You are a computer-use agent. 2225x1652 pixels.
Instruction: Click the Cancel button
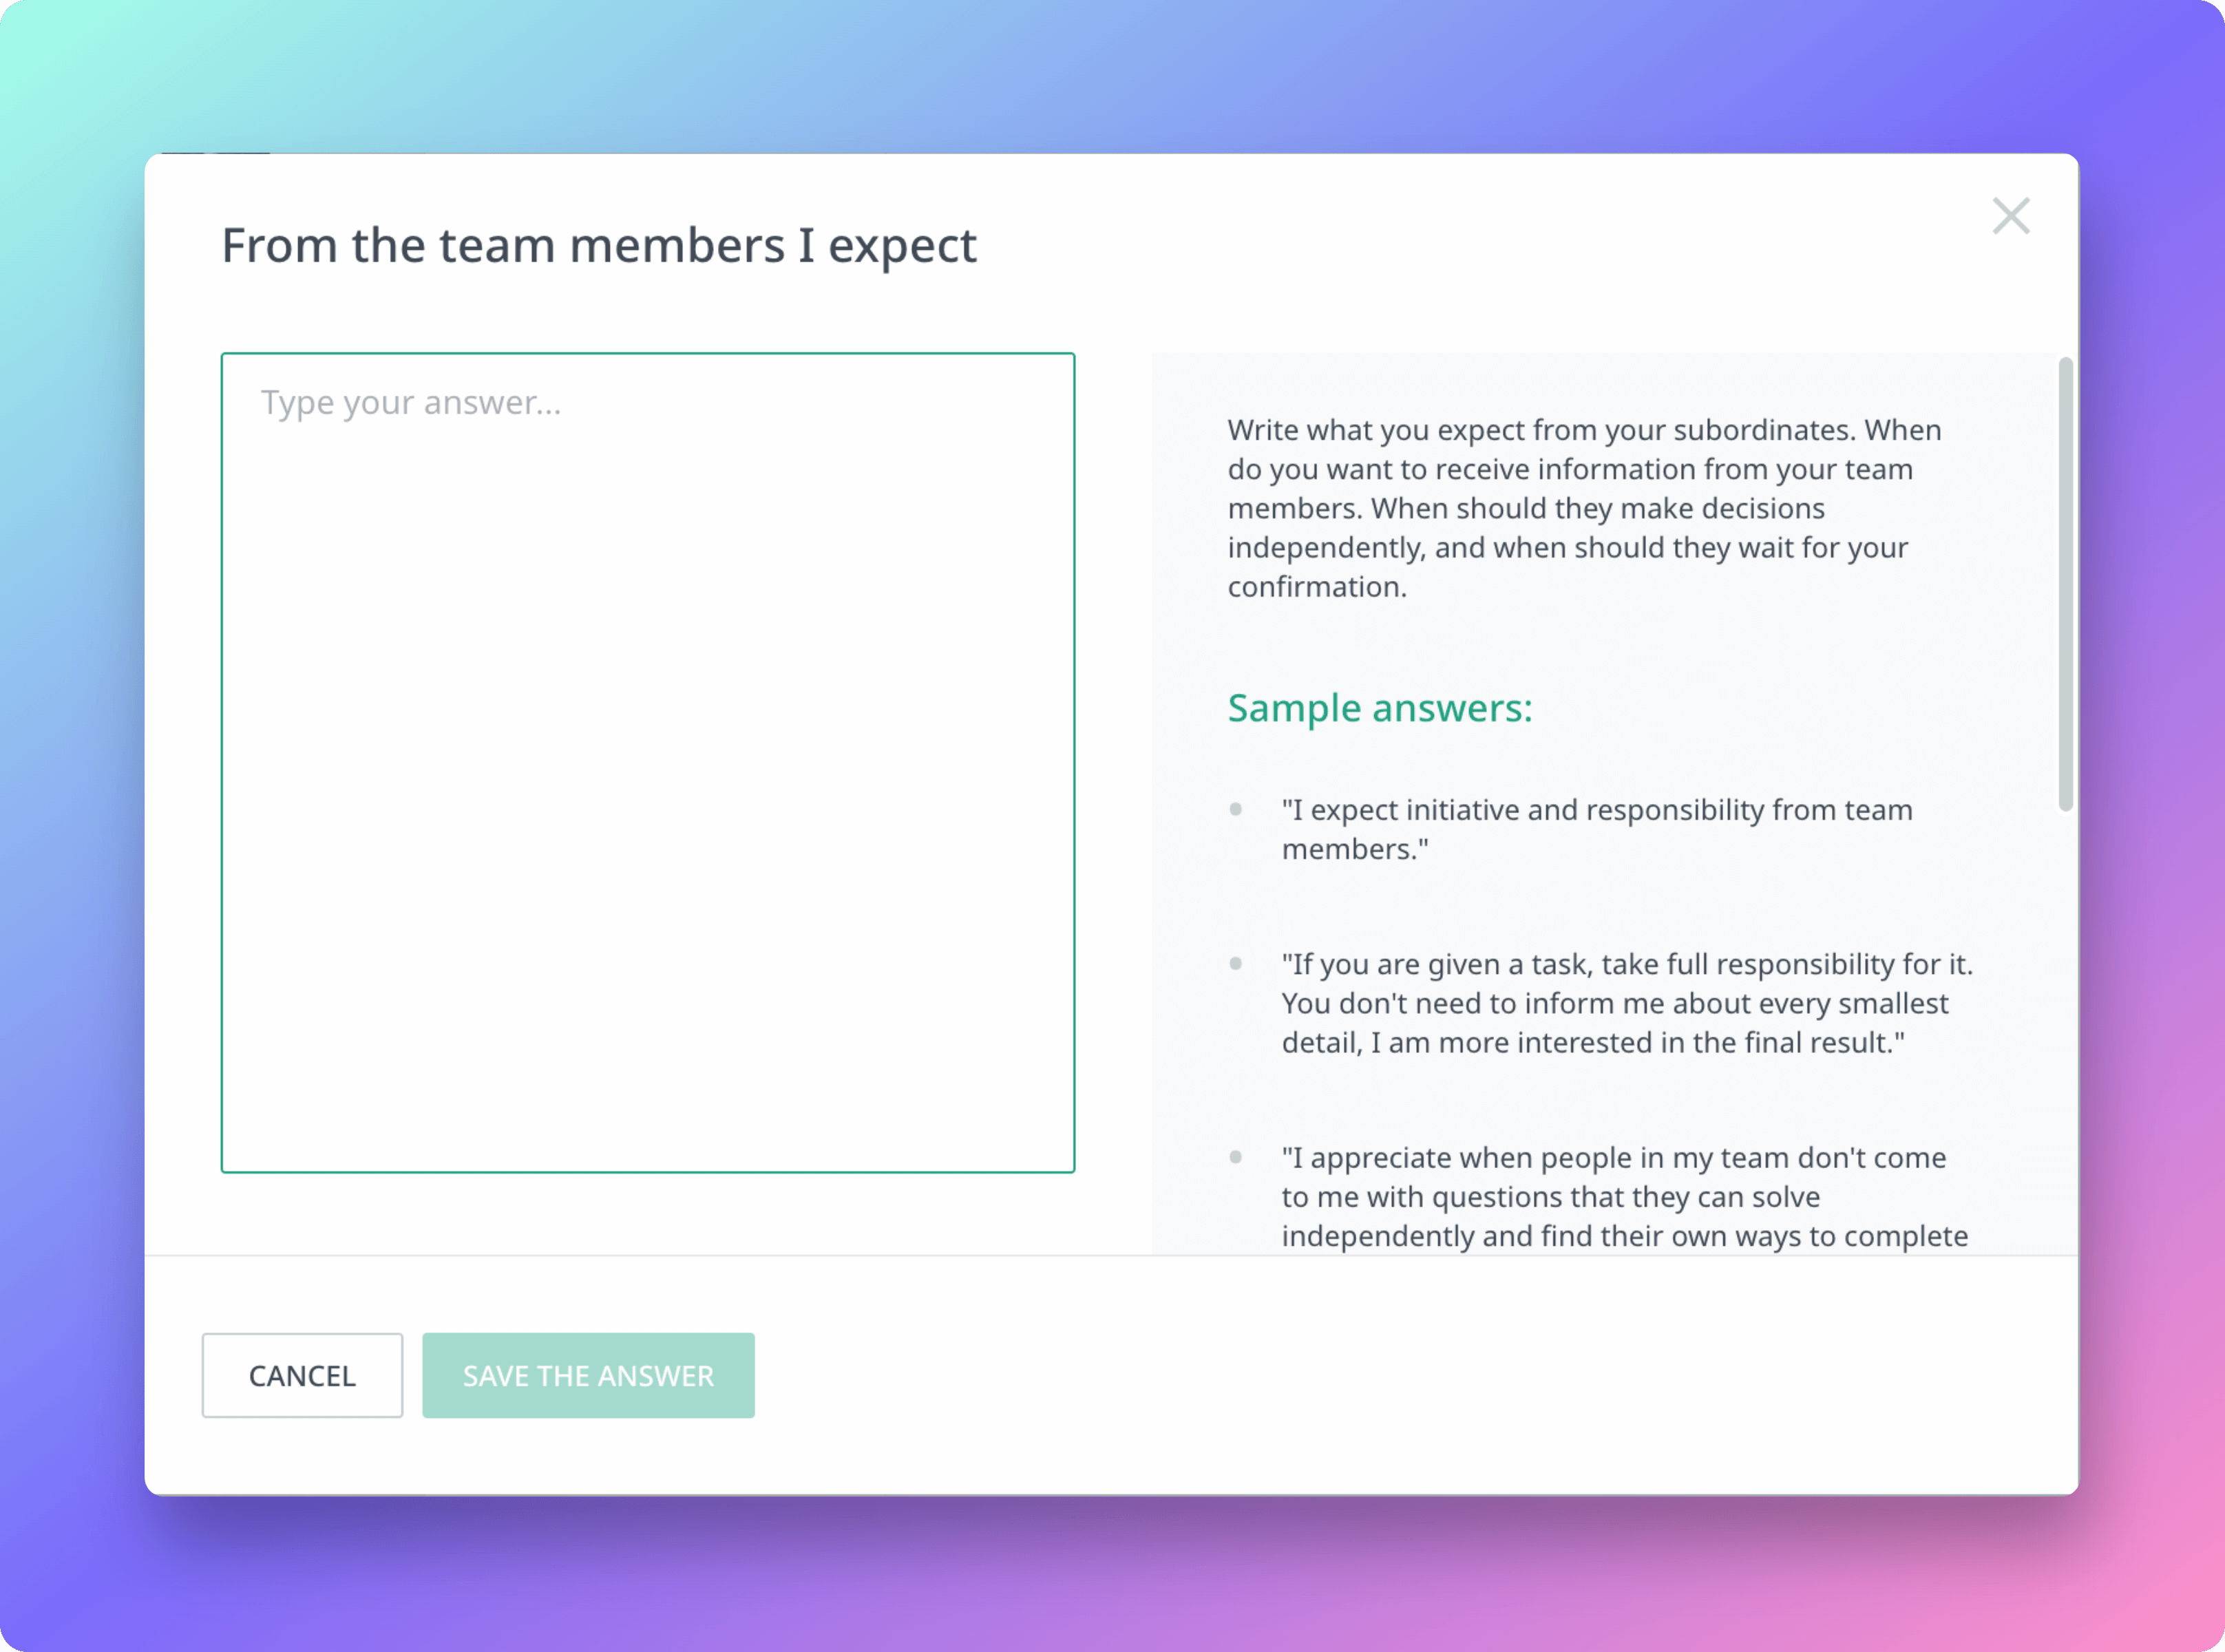click(302, 1375)
